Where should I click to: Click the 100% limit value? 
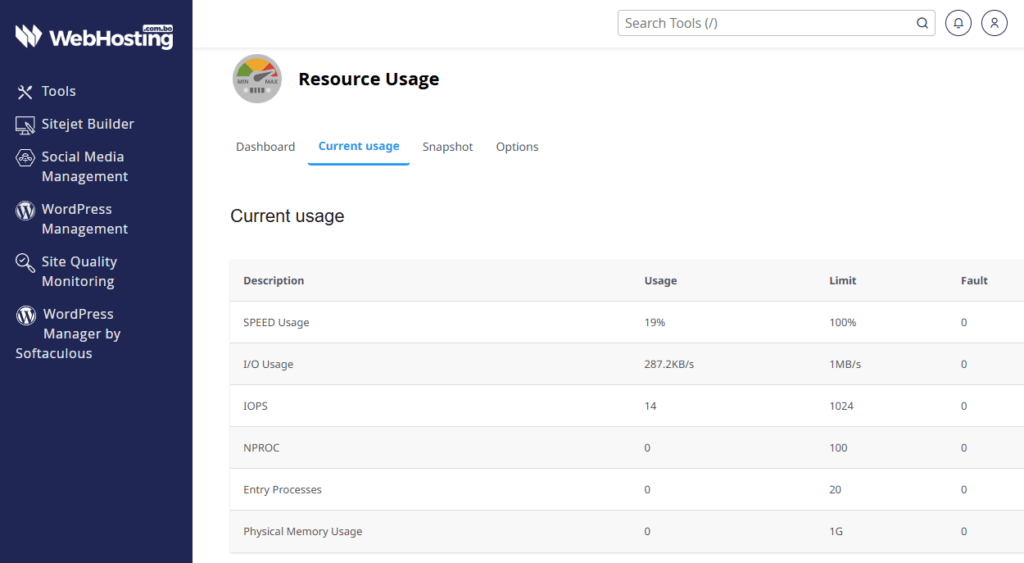pos(842,323)
